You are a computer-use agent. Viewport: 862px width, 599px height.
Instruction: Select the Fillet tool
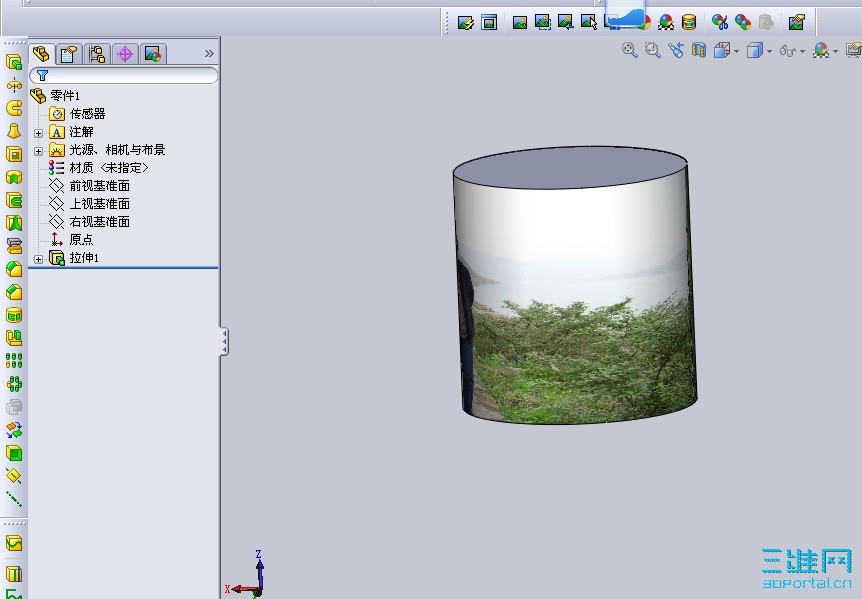click(14, 269)
